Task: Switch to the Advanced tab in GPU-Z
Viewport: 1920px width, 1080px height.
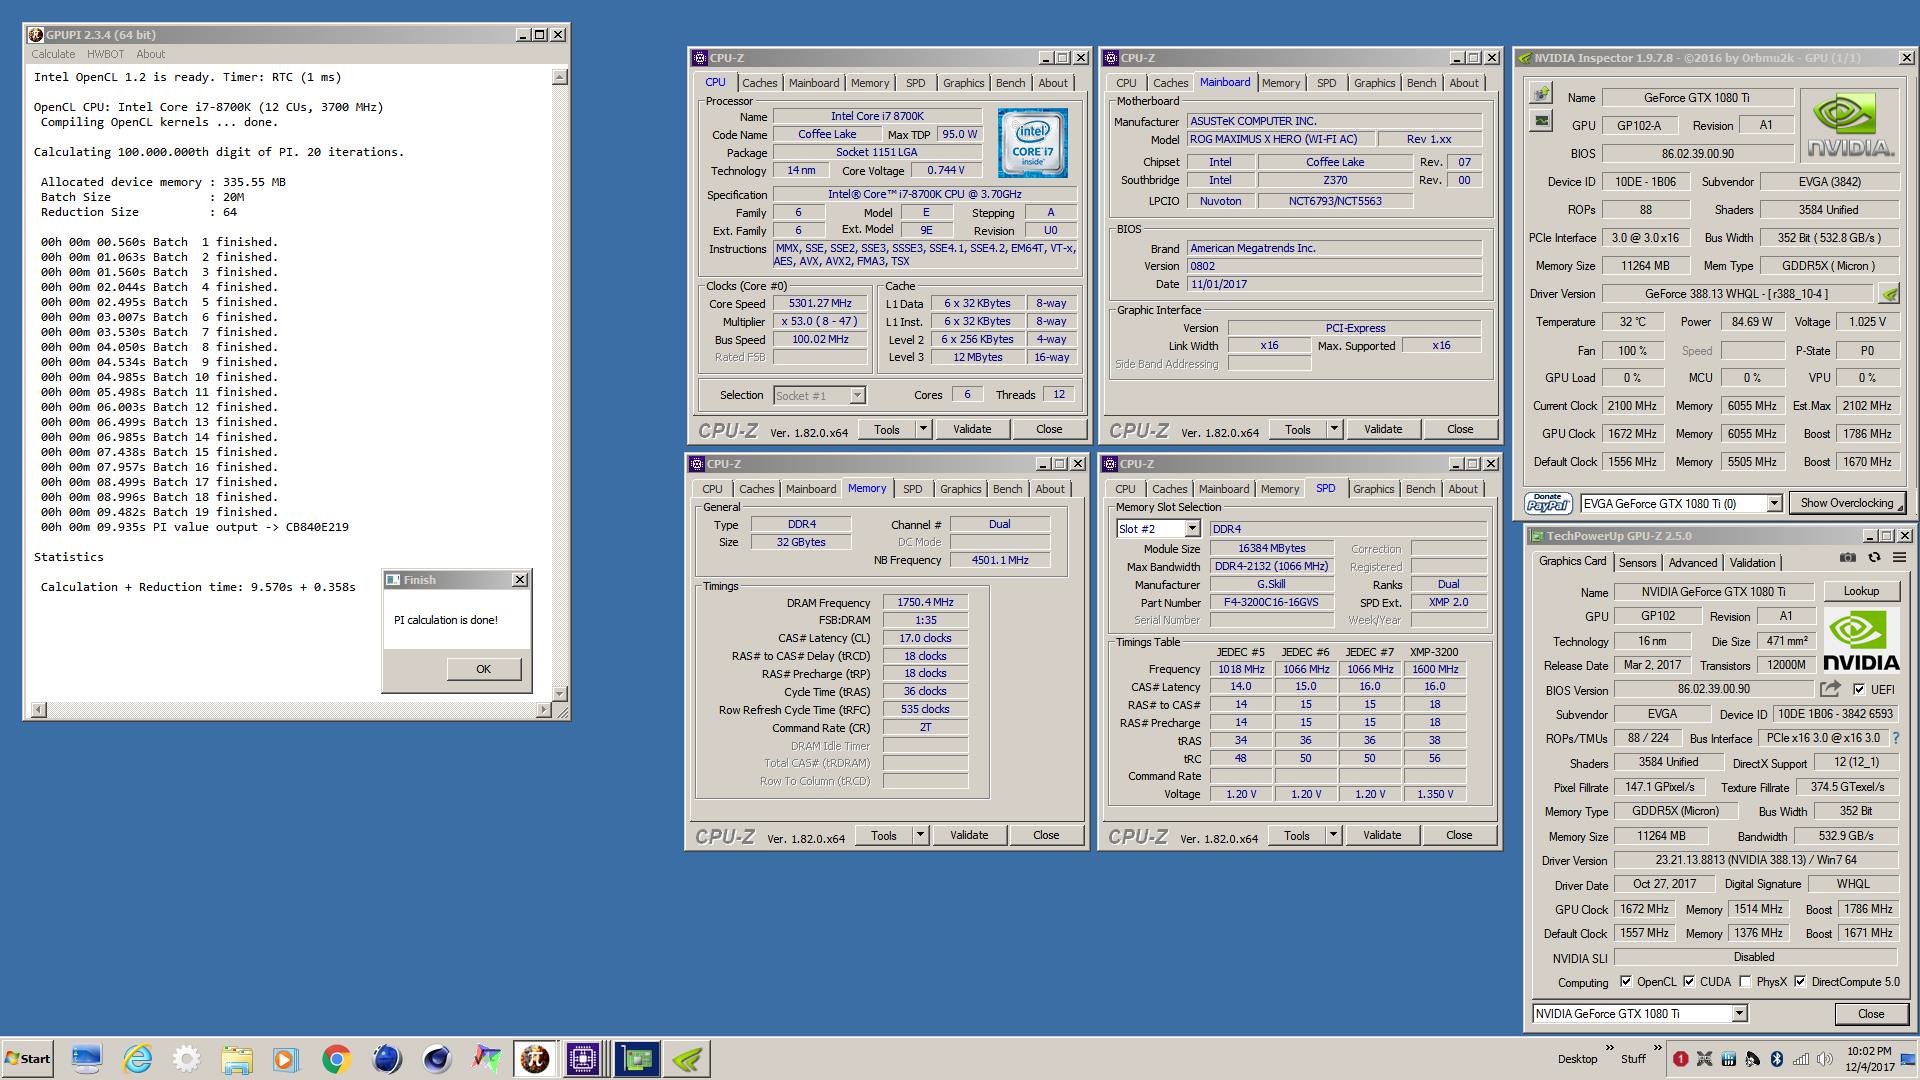Action: [1692, 563]
